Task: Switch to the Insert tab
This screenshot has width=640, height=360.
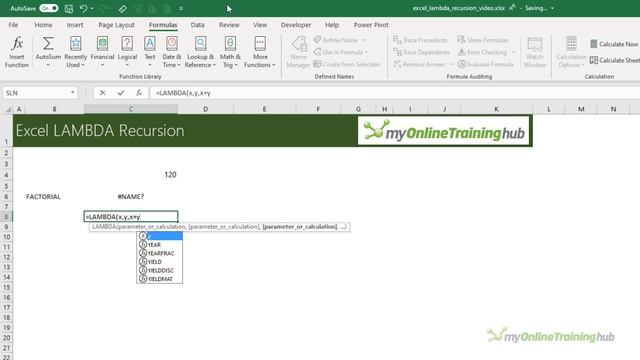Action: [x=75, y=25]
